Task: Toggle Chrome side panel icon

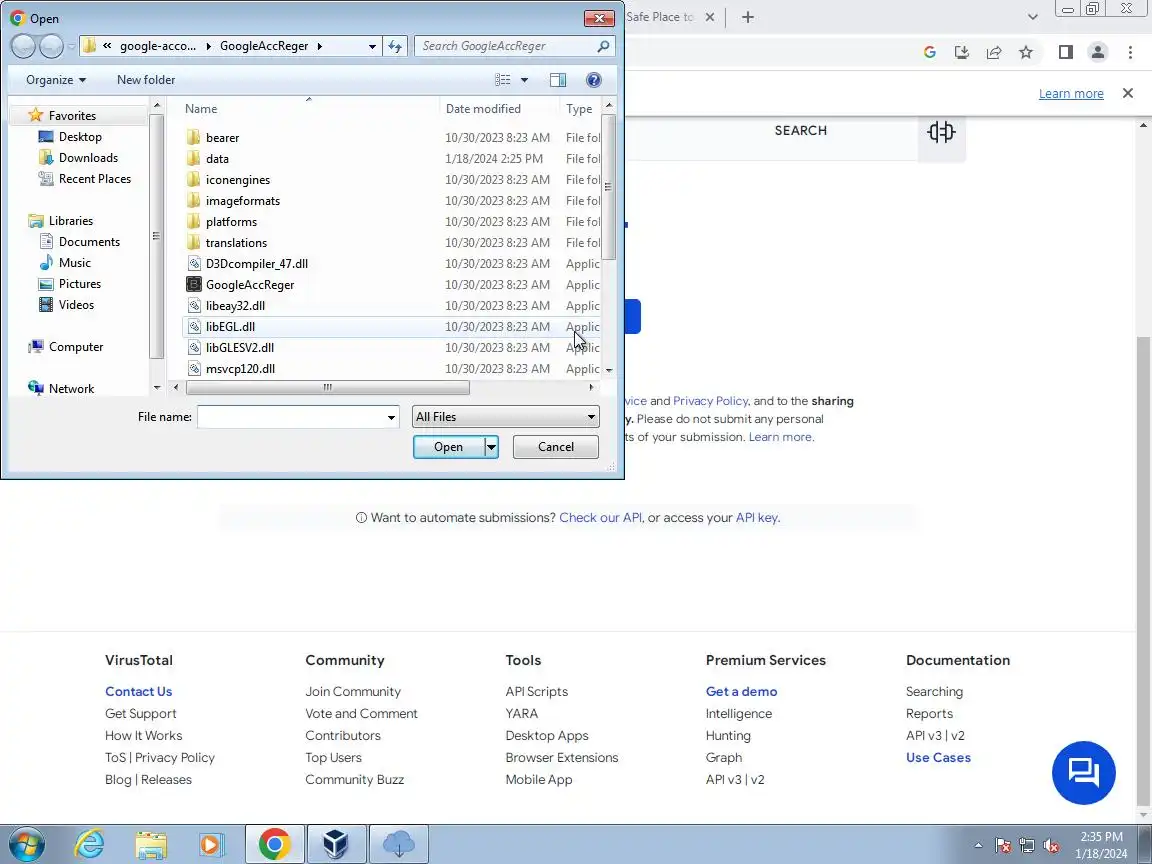Action: tap(1065, 52)
